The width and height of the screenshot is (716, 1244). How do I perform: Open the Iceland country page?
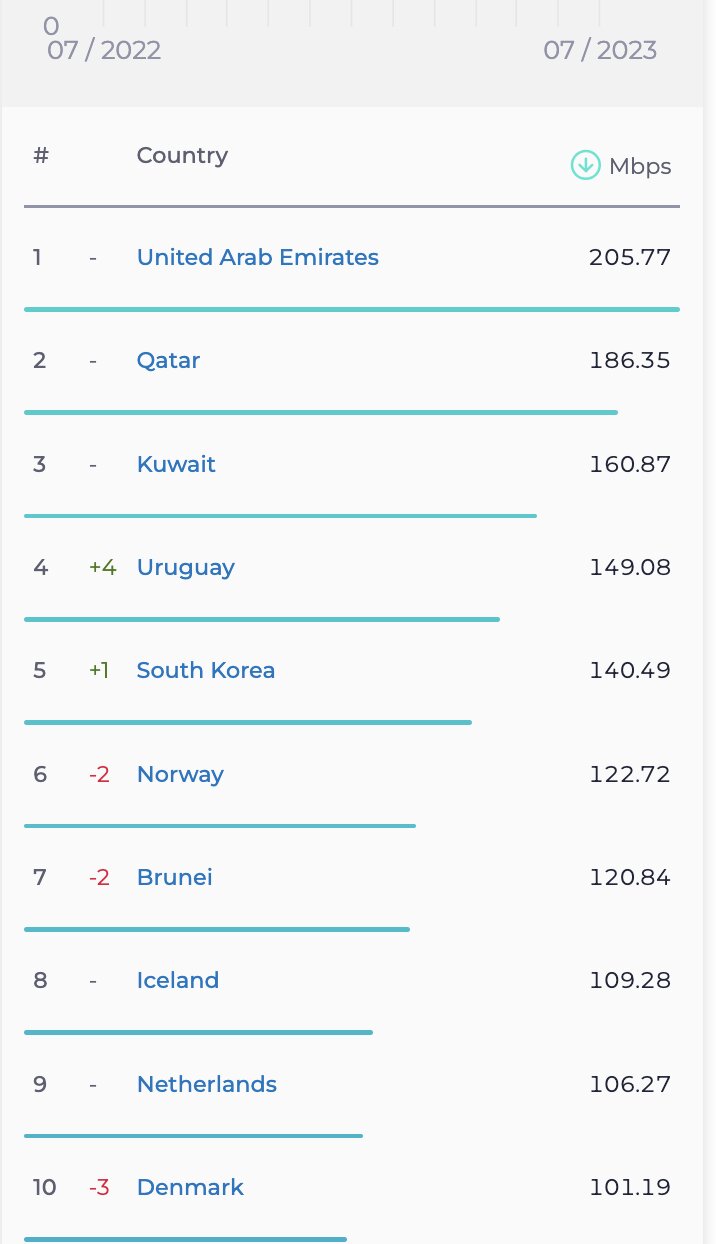177,981
